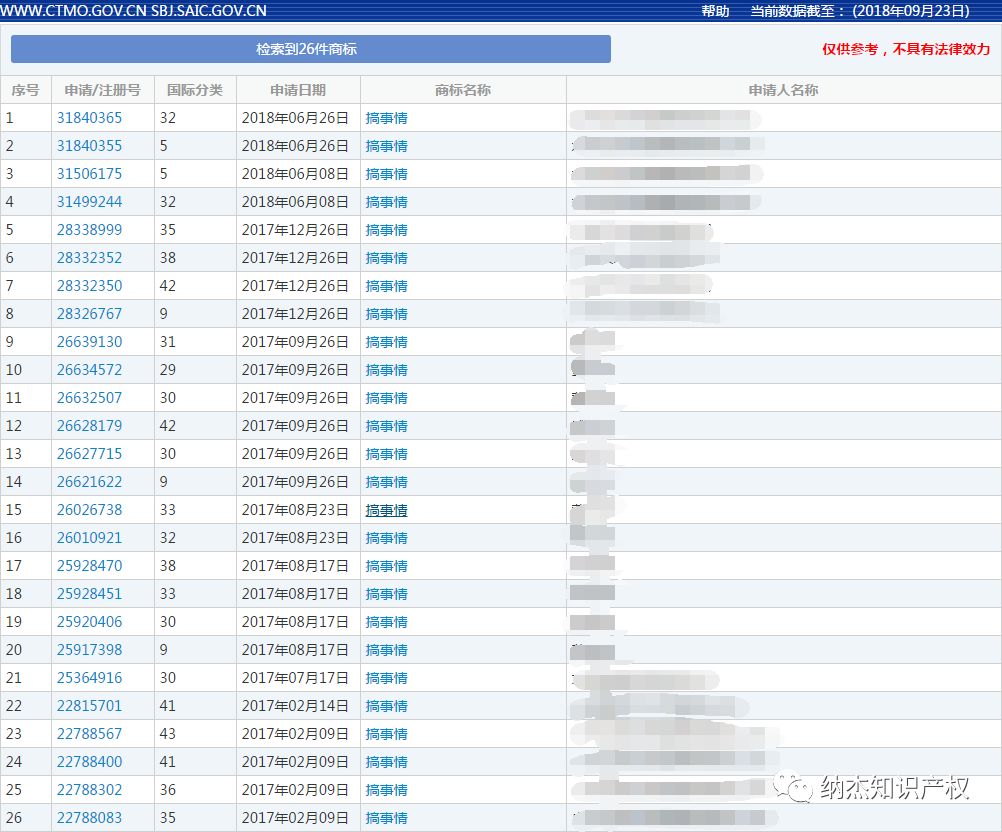Open application number 25364916
The image size is (1002, 832).
coord(89,678)
